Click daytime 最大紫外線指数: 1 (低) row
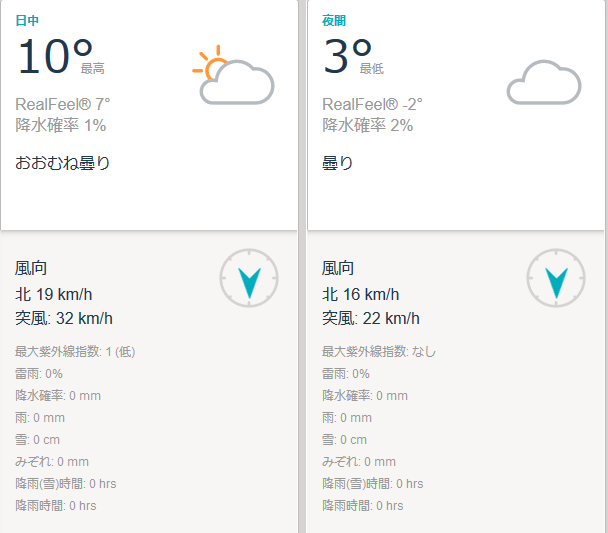The width and height of the screenshot is (608, 533). tap(75, 352)
